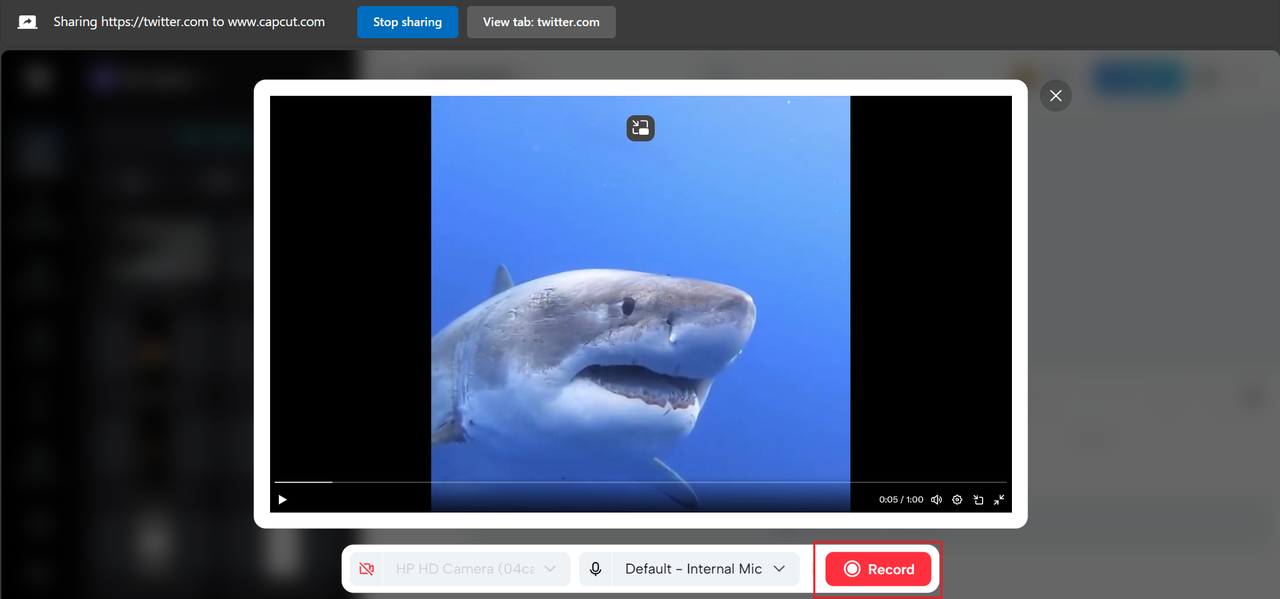Click the tab sharing icon in the top bar
The height and width of the screenshot is (599, 1280).
pyautogui.click(x=28, y=22)
